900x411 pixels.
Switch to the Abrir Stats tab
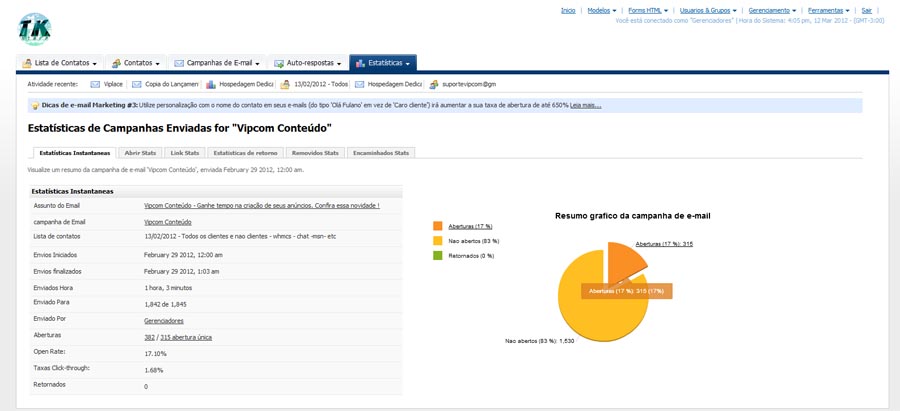pyautogui.click(x=140, y=153)
